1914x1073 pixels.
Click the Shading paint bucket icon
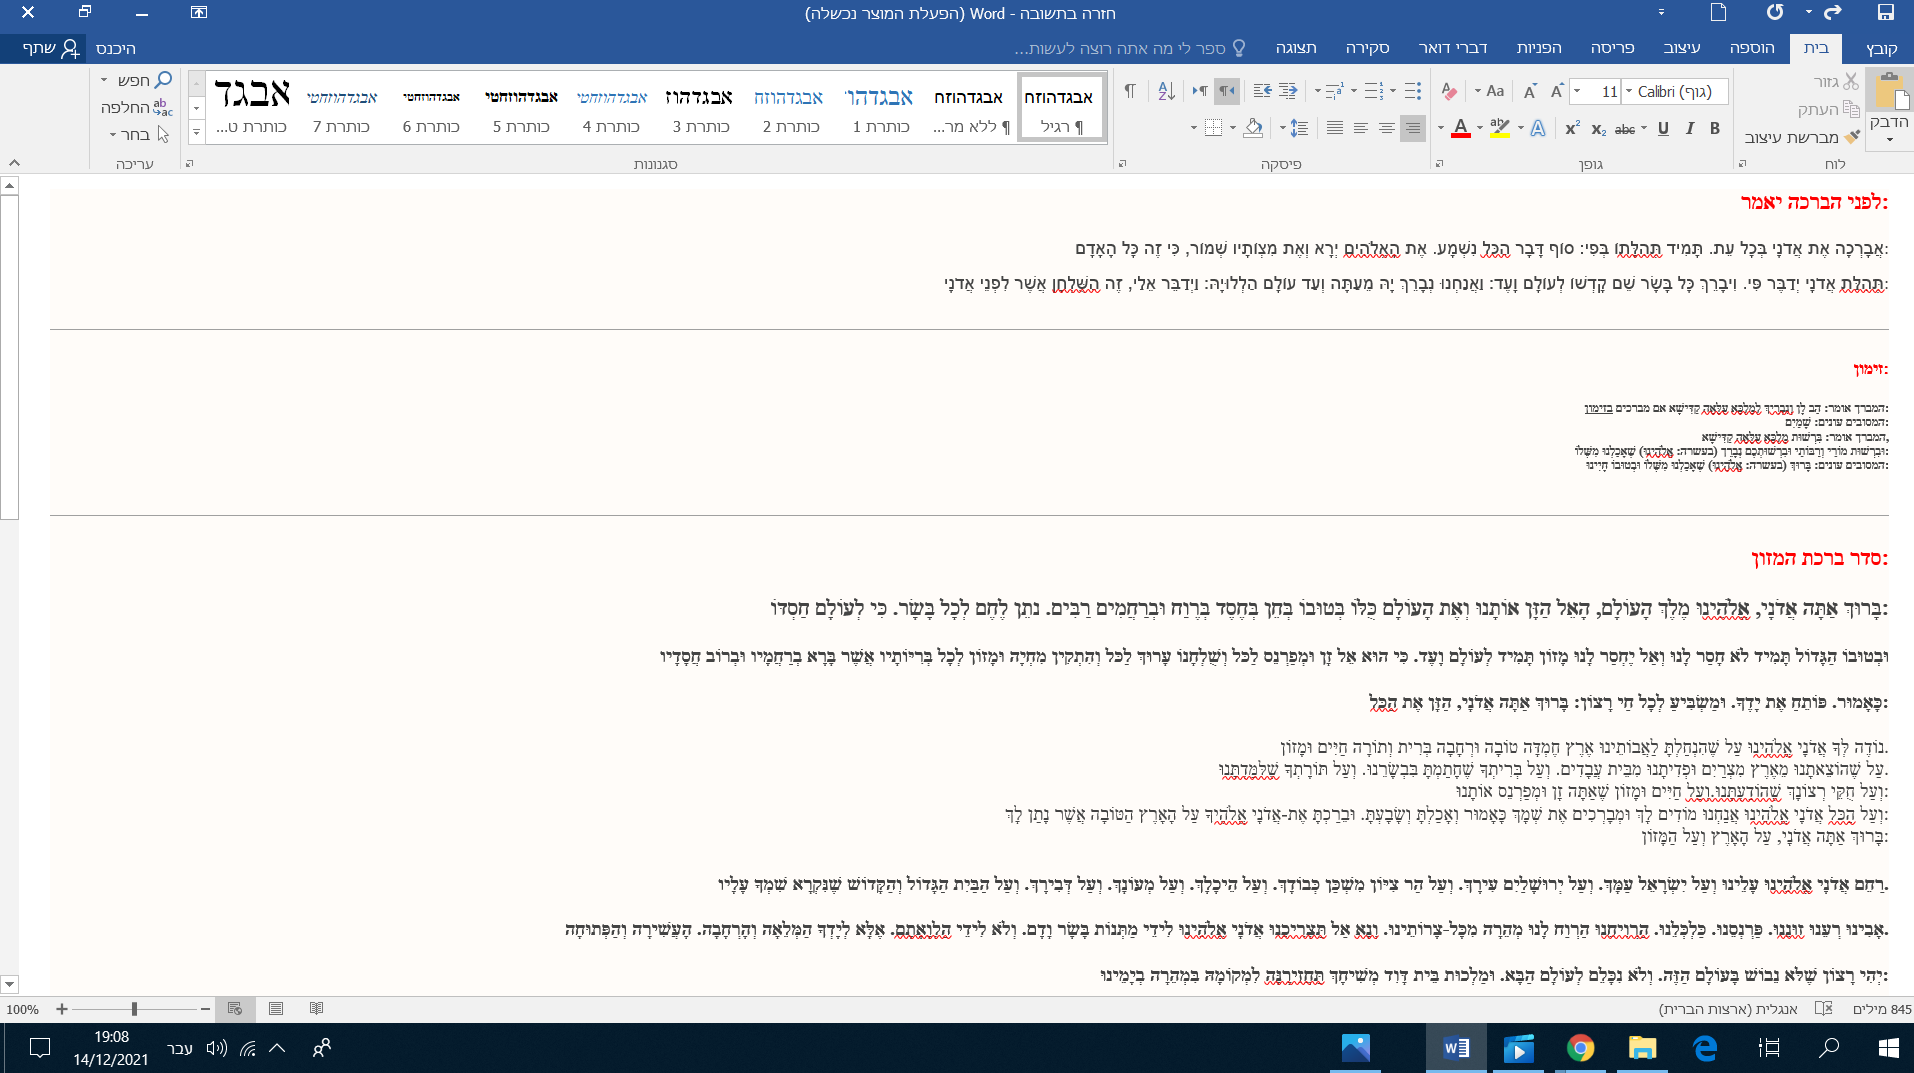click(1253, 128)
